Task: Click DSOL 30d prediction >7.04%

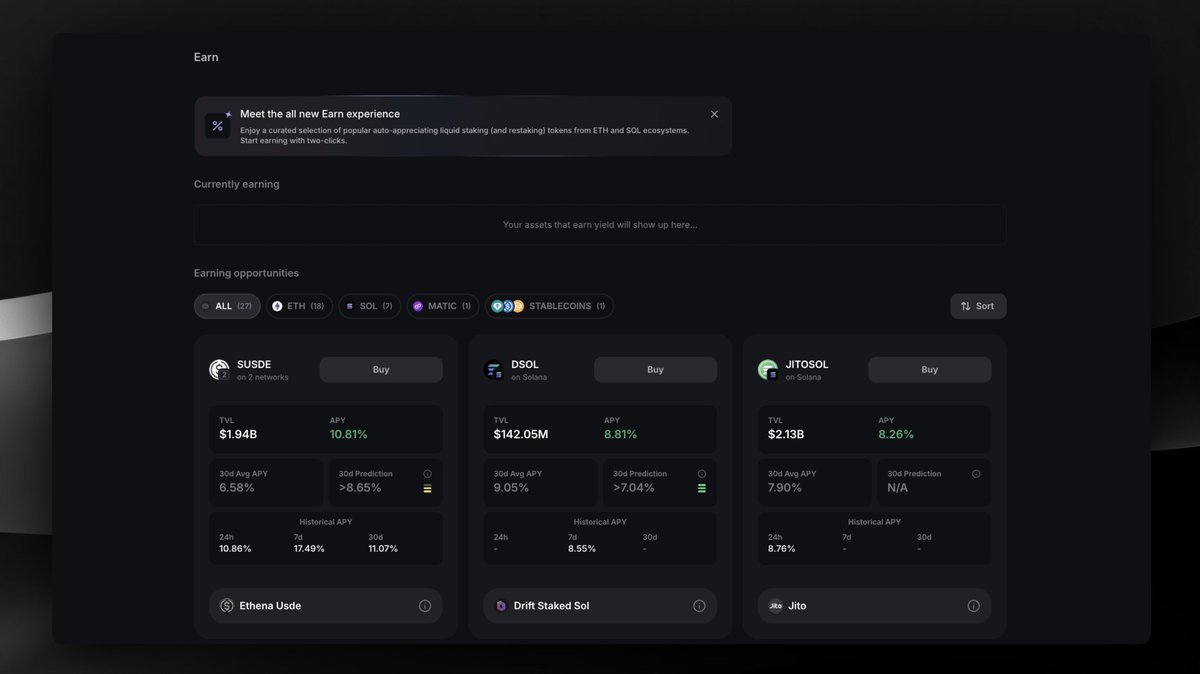Action: point(634,488)
